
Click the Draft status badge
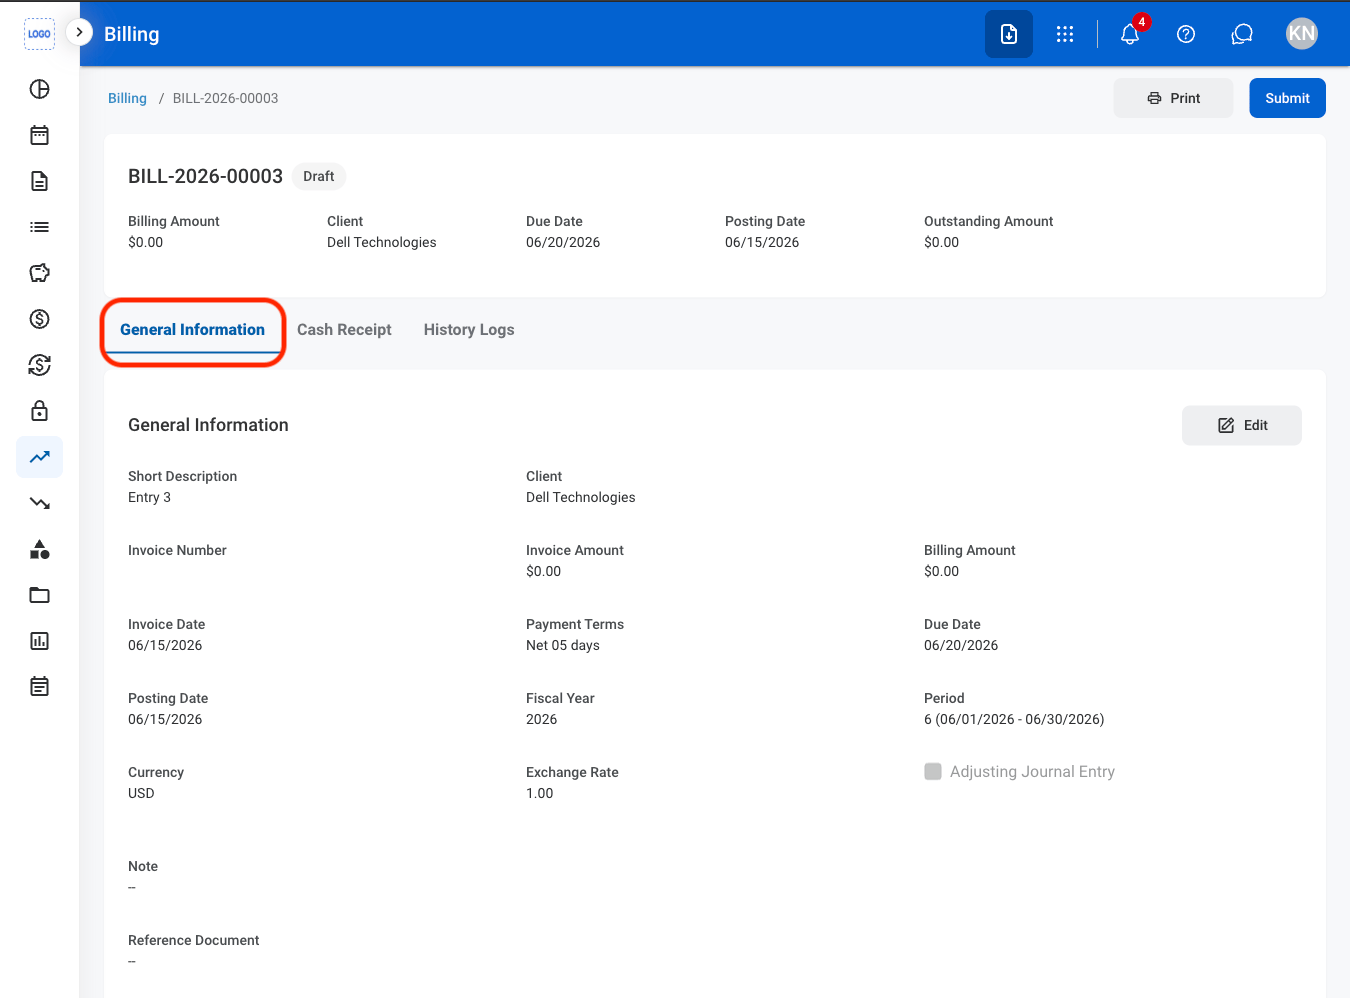click(x=319, y=176)
